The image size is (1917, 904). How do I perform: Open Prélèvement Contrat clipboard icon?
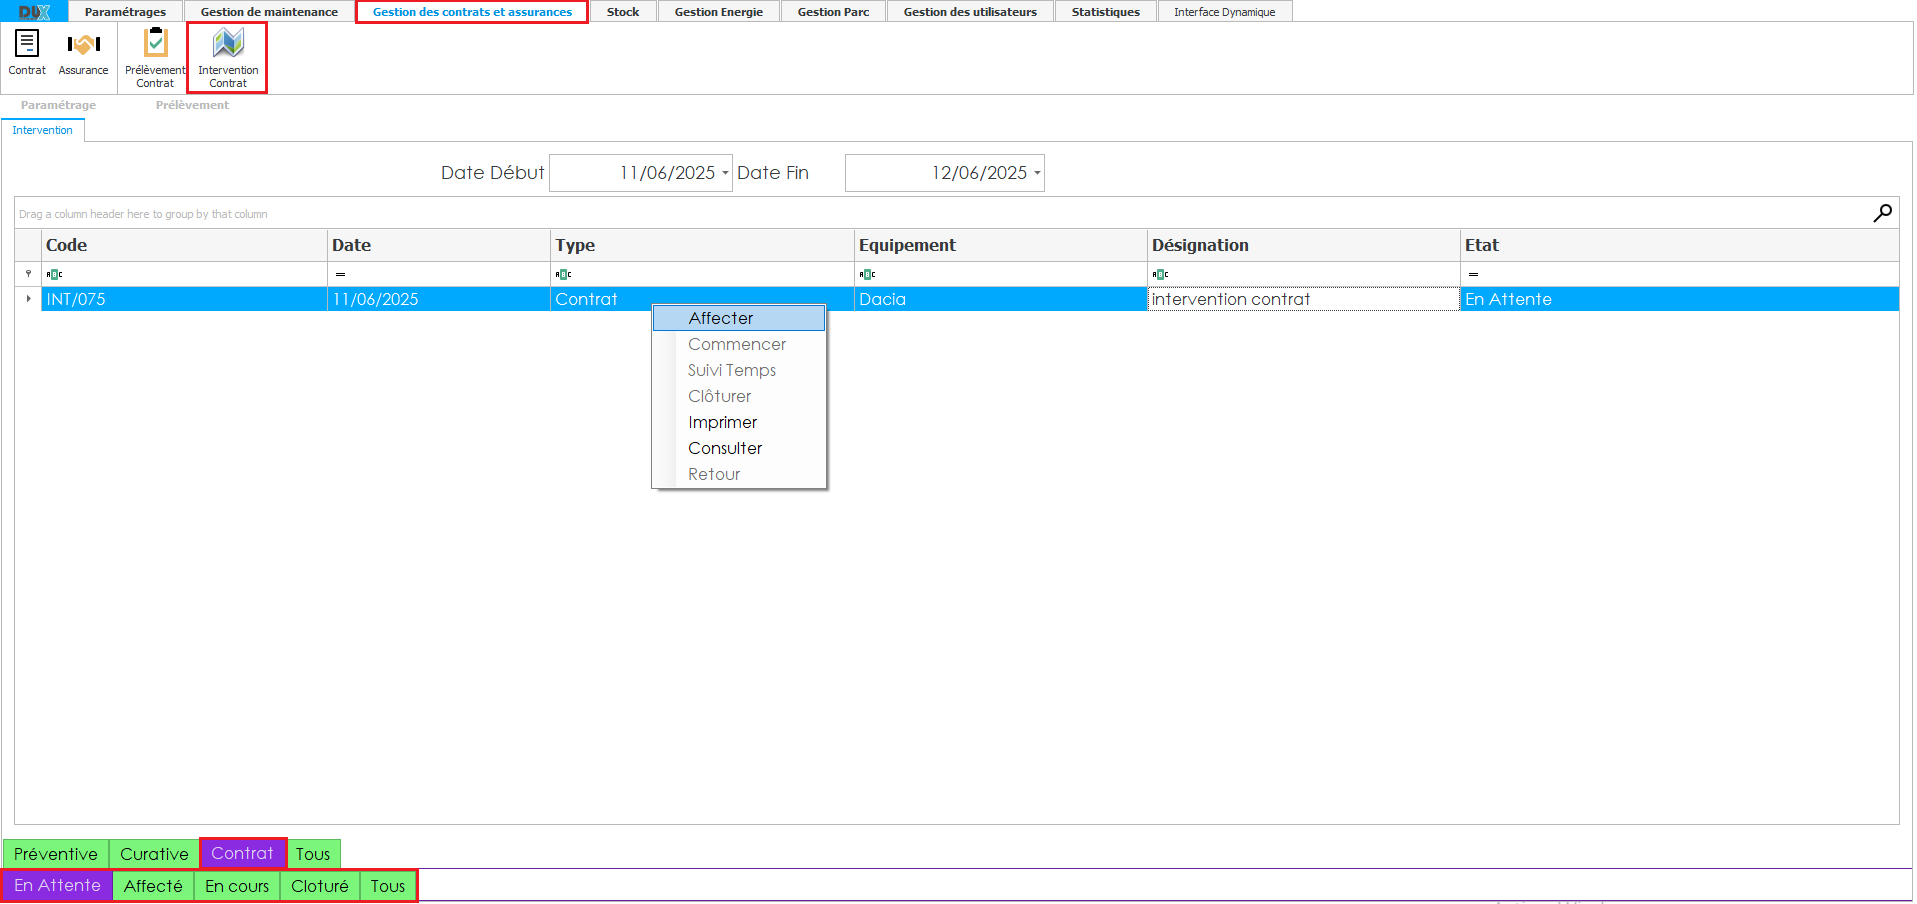pos(155,44)
